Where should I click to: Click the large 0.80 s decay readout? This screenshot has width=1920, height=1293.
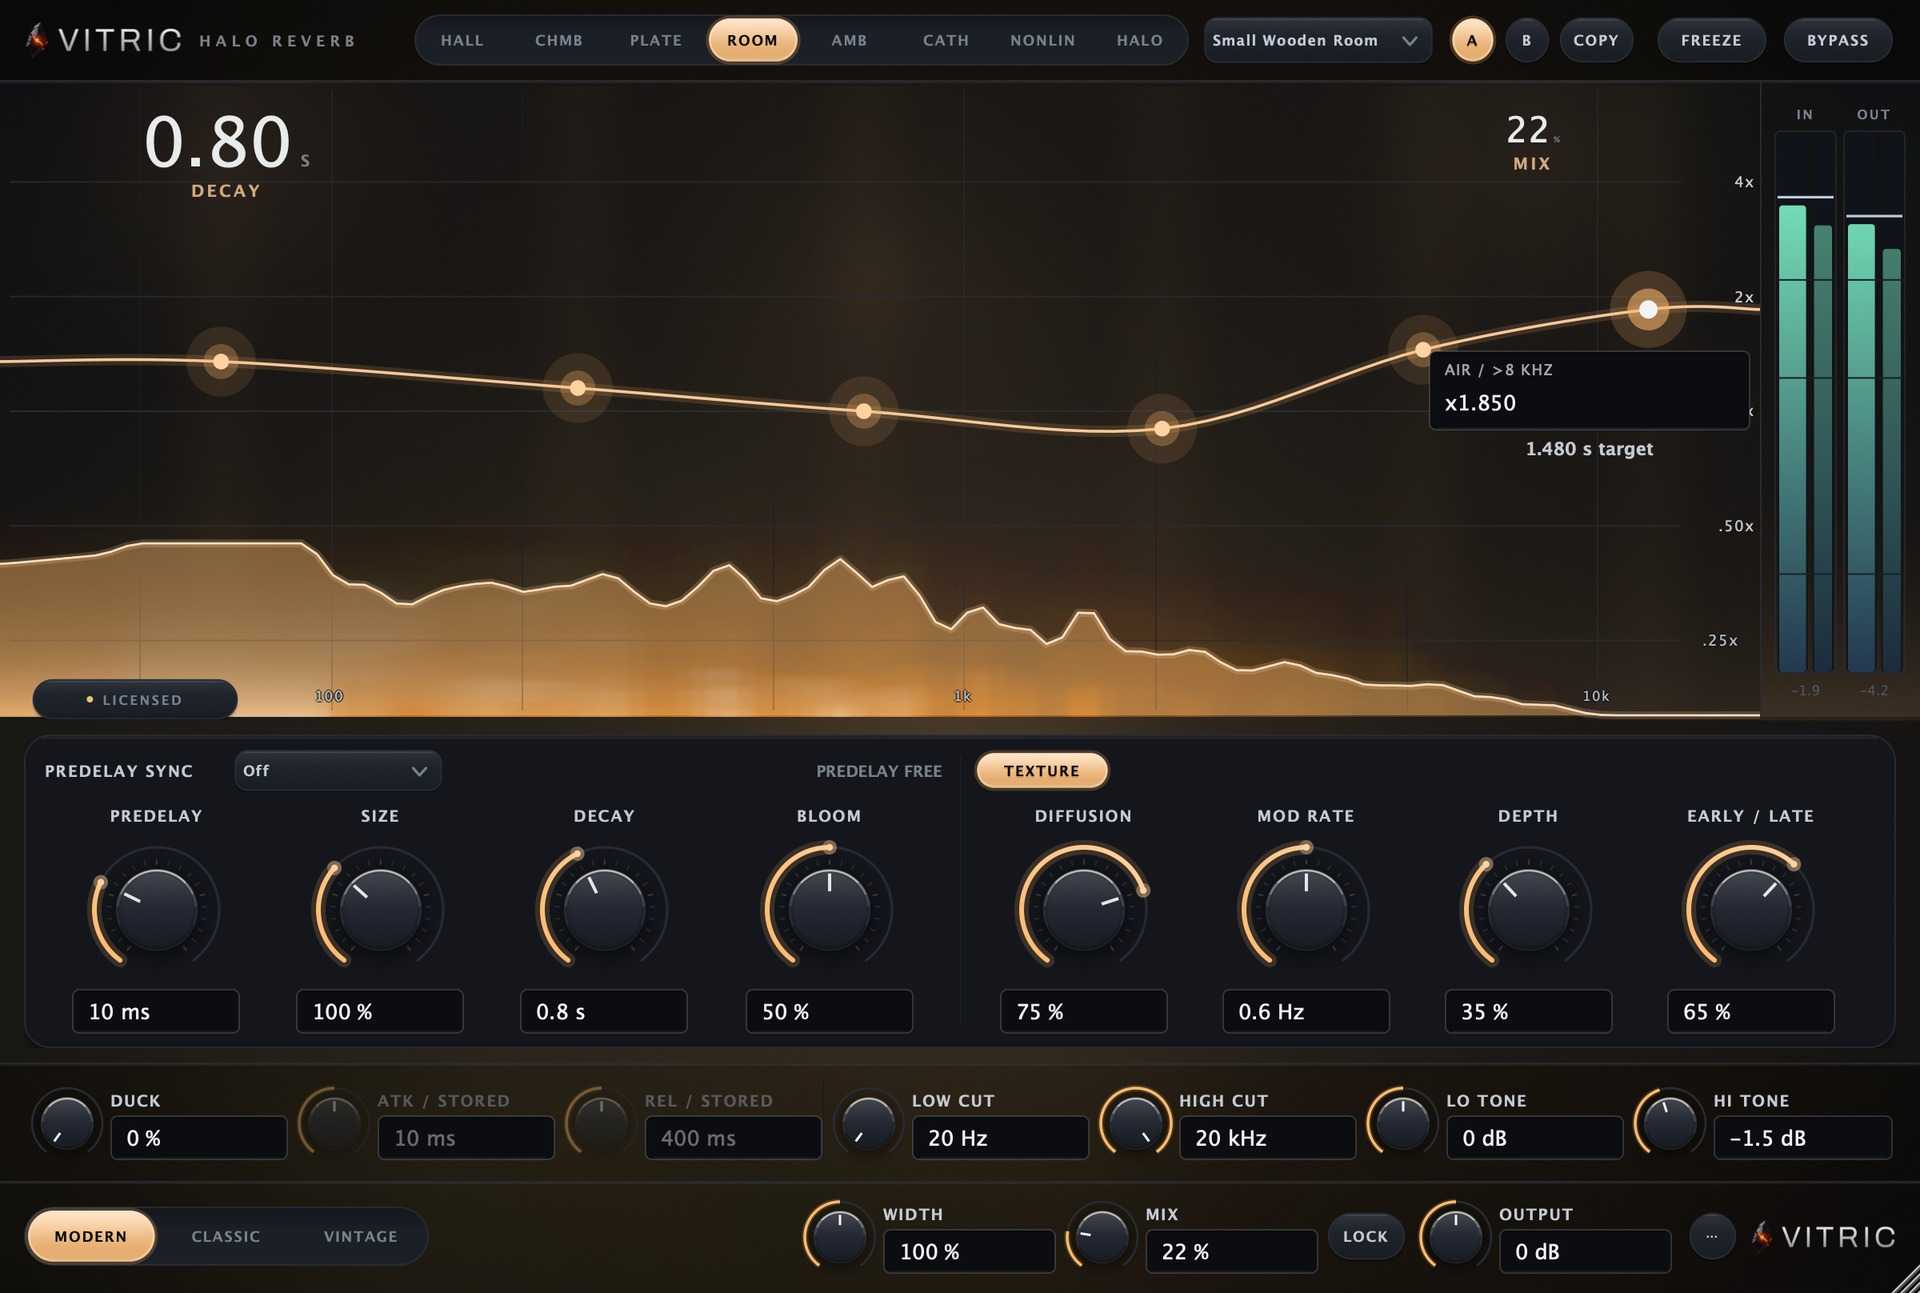coord(227,142)
